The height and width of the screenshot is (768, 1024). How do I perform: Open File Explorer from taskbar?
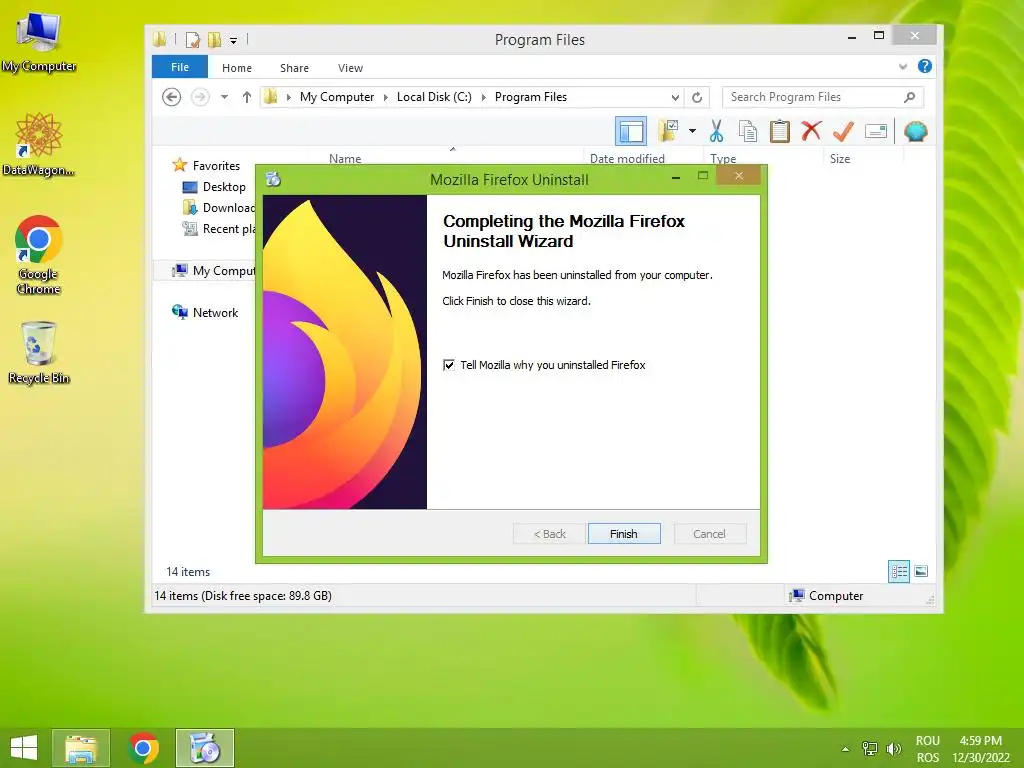[x=81, y=748]
